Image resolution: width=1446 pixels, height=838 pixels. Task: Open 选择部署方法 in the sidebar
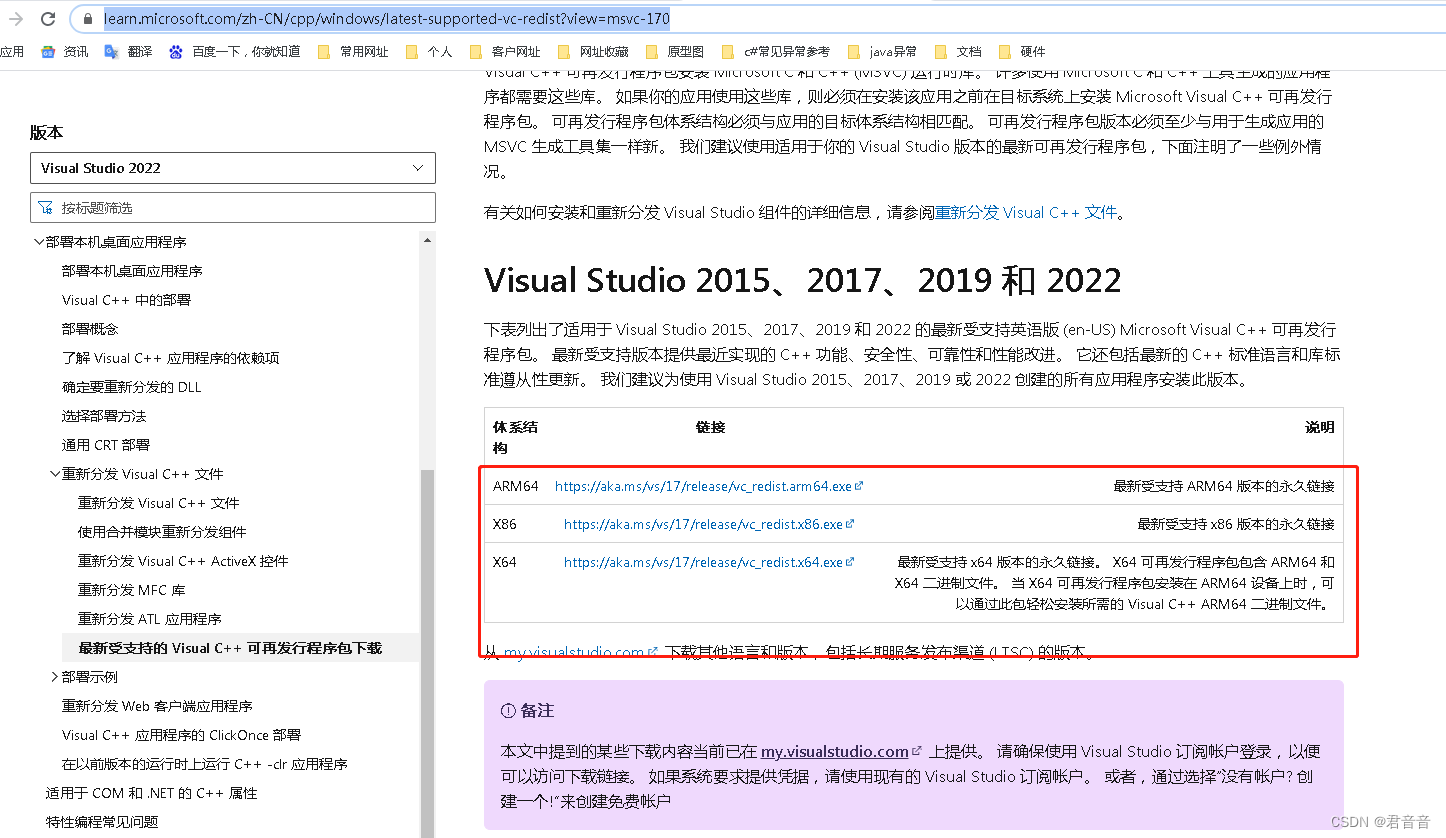coord(104,416)
